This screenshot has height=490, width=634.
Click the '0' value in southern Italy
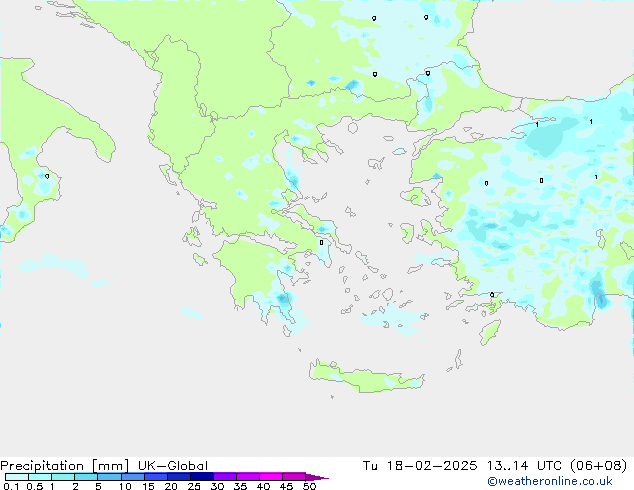(x=47, y=176)
